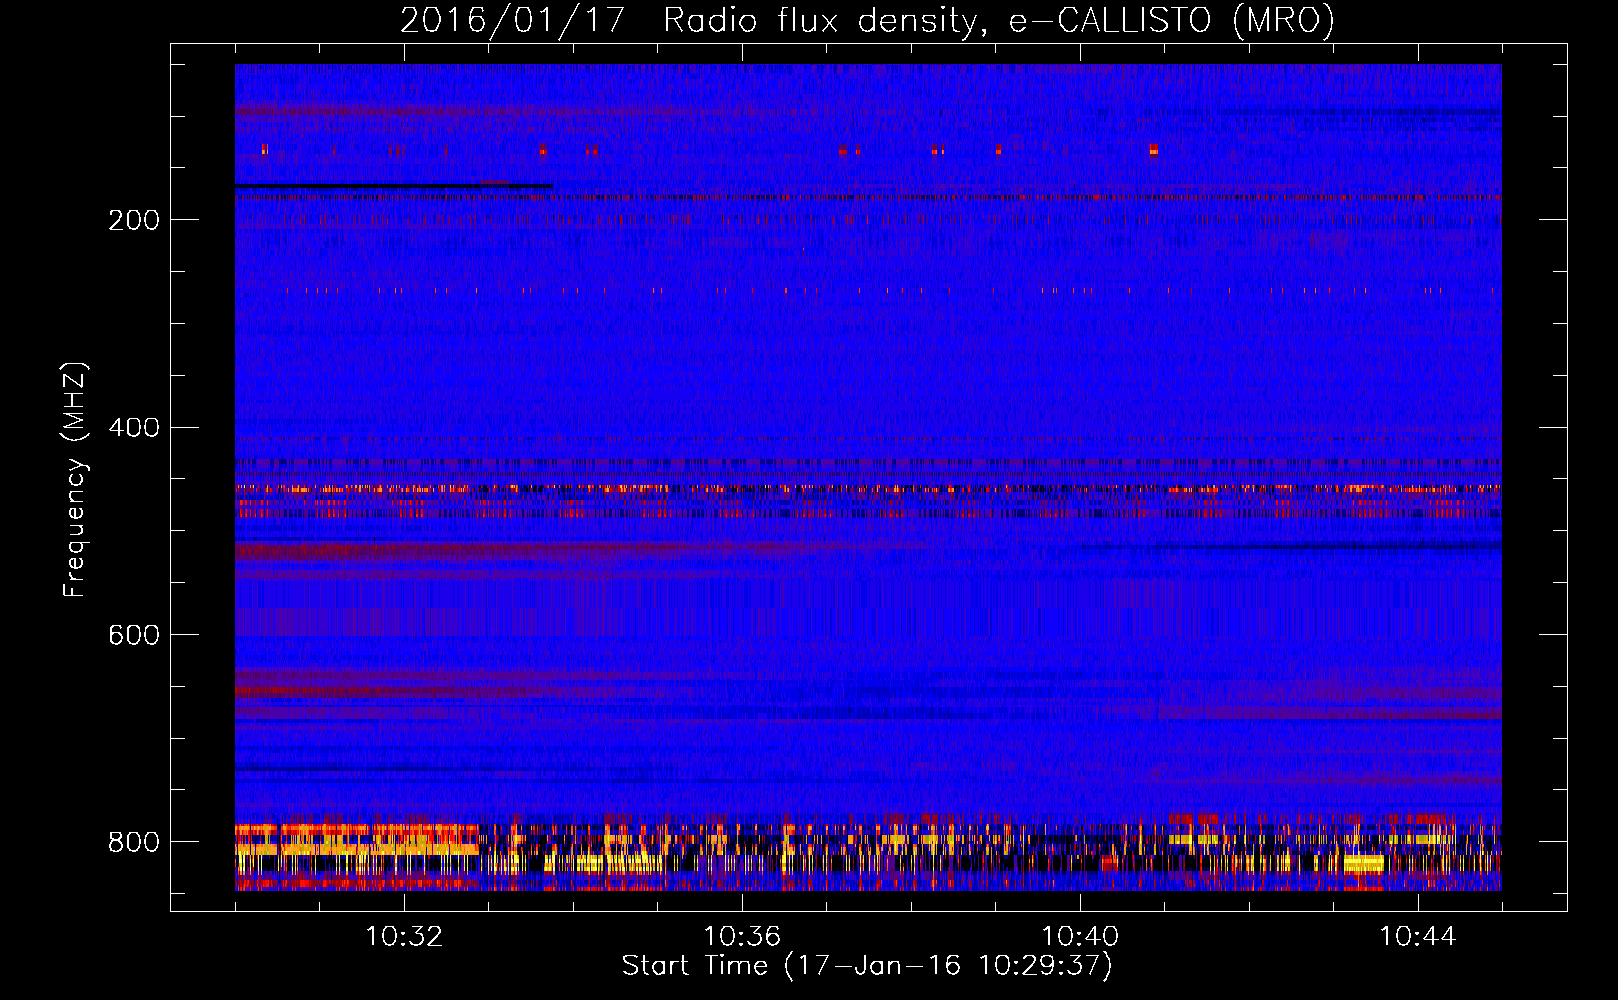
Task: Click the plot title '2016/01/17 Radio flux density'
Action: click(x=867, y=20)
